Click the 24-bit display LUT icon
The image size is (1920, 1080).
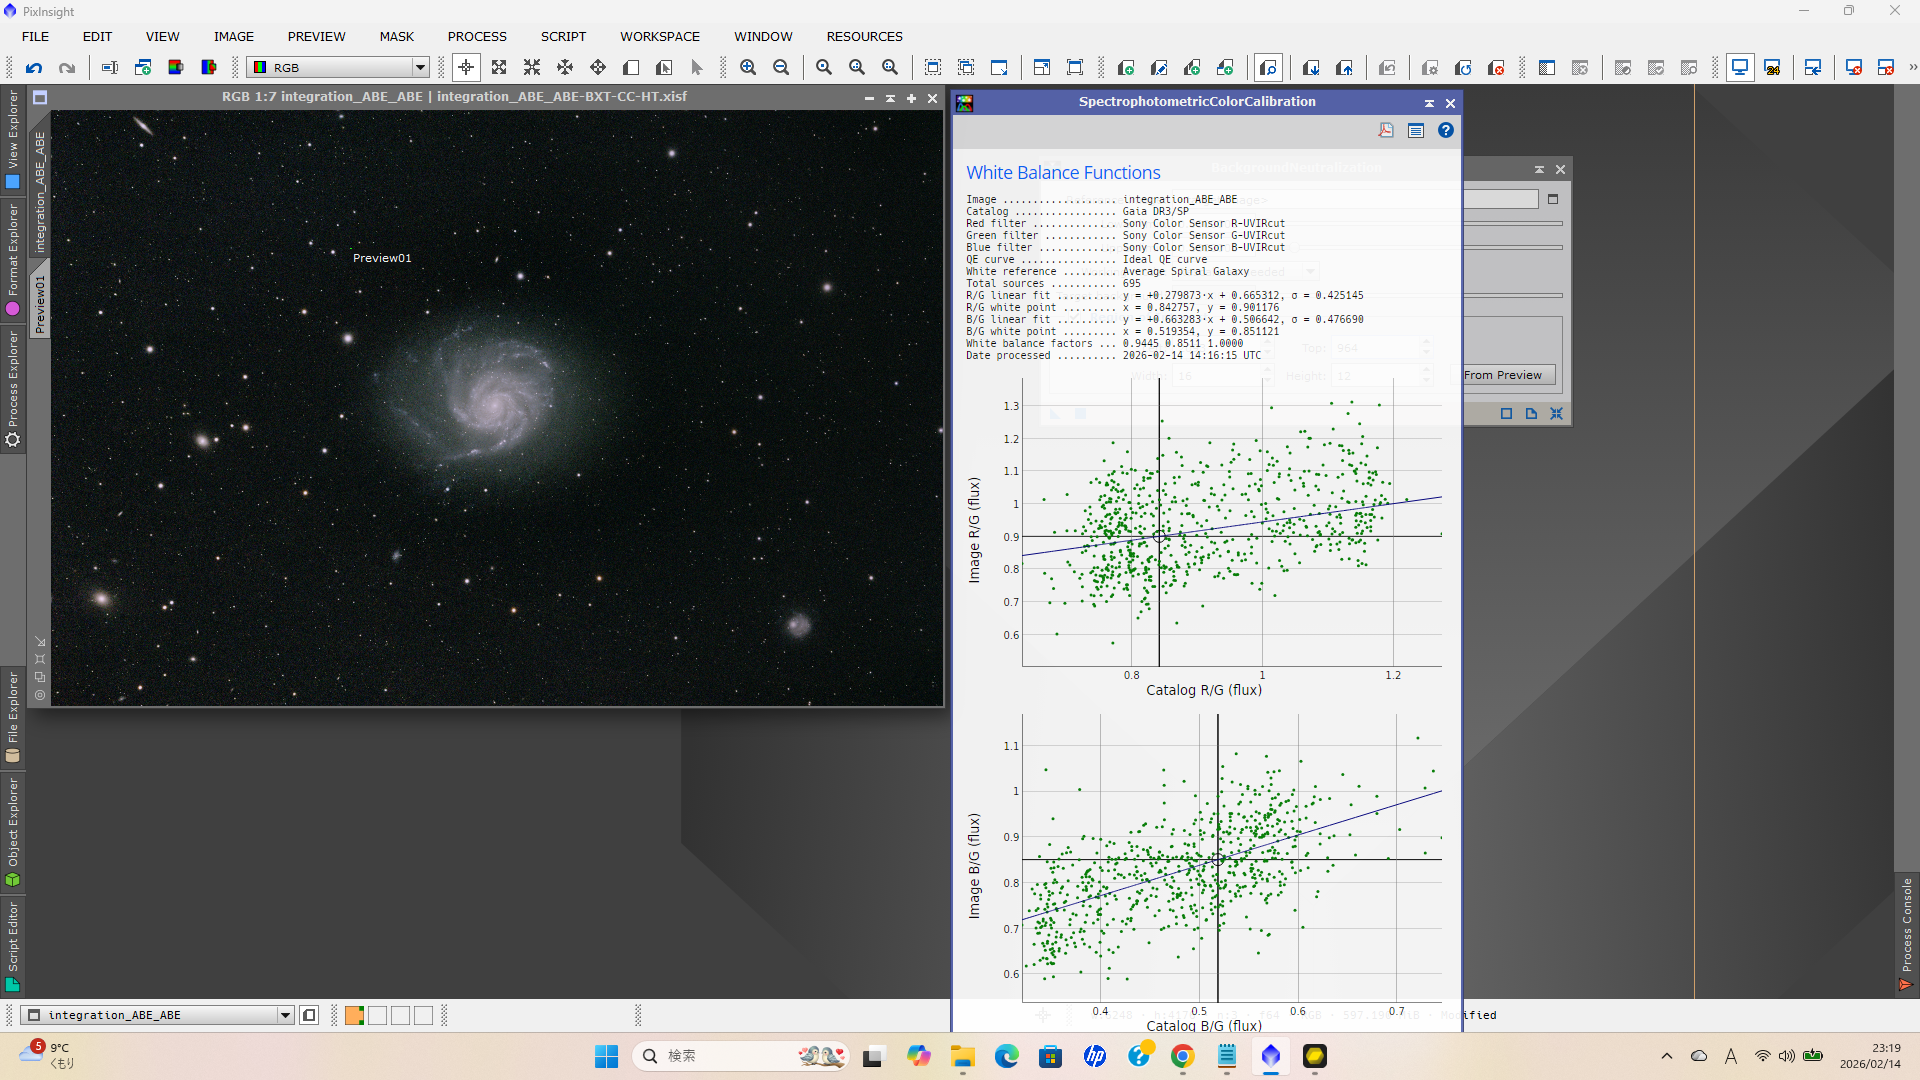1773,68
